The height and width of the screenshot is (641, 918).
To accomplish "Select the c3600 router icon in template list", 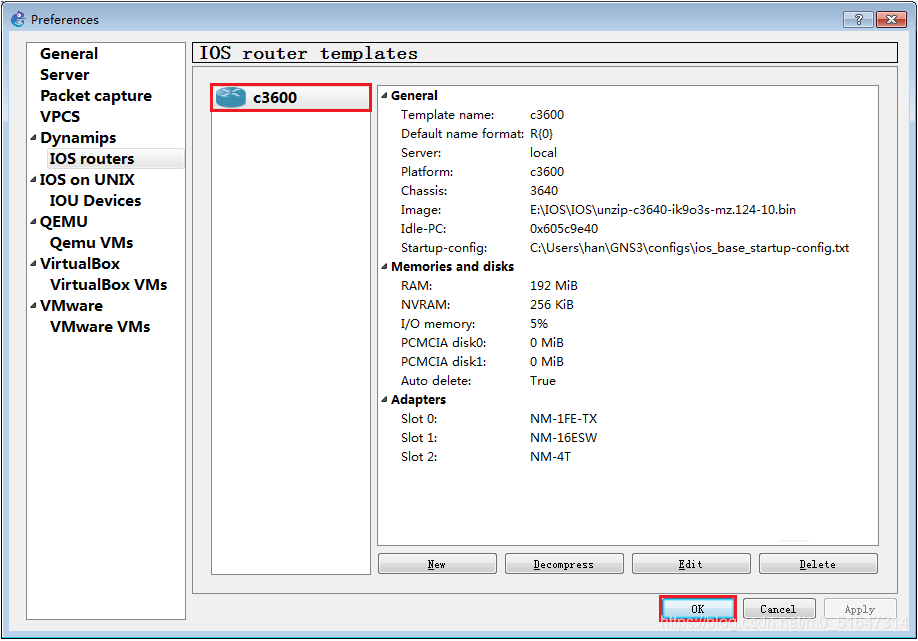I will (231, 98).
